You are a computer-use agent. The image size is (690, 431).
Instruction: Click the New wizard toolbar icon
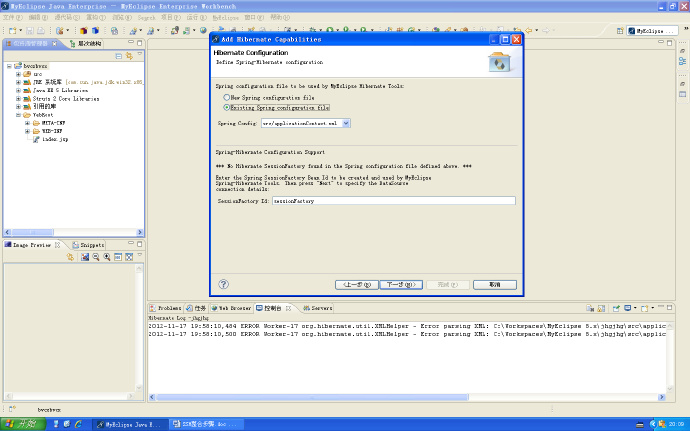(13, 30)
